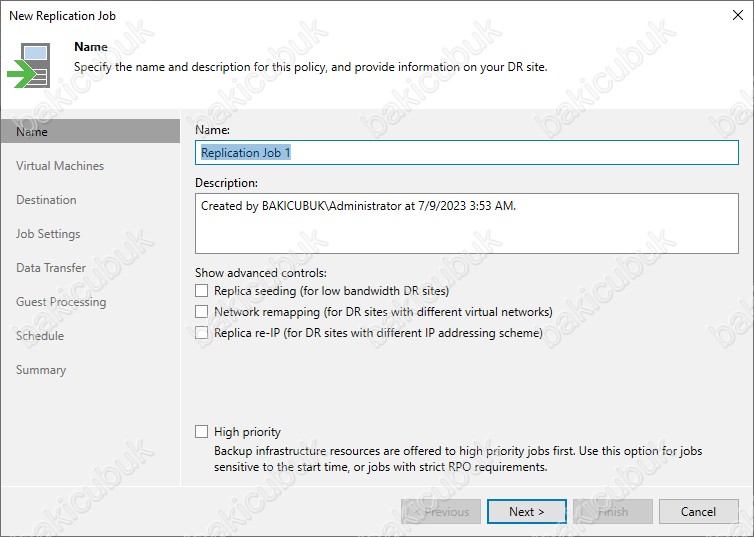Image resolution: width=754 pixels, height=537 pixels.
Task: Switch to the Job Settings step
Action: [48, 234]
